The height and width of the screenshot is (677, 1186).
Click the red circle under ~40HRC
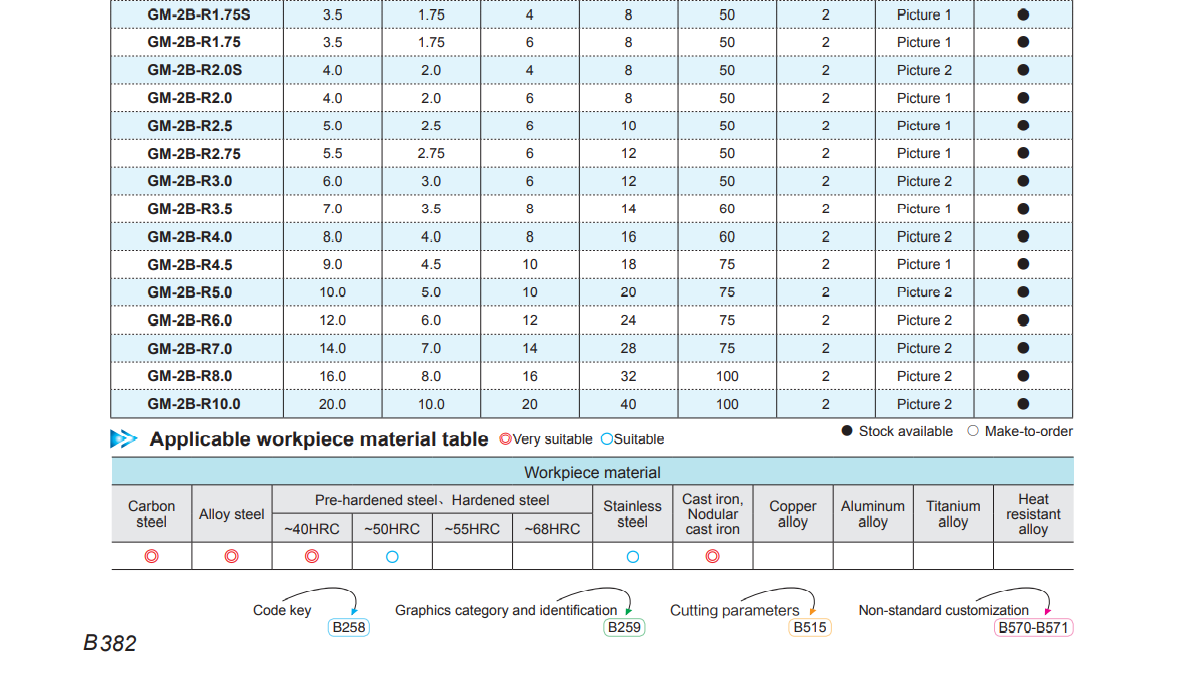pyautogui.click(x=311, y=556)
